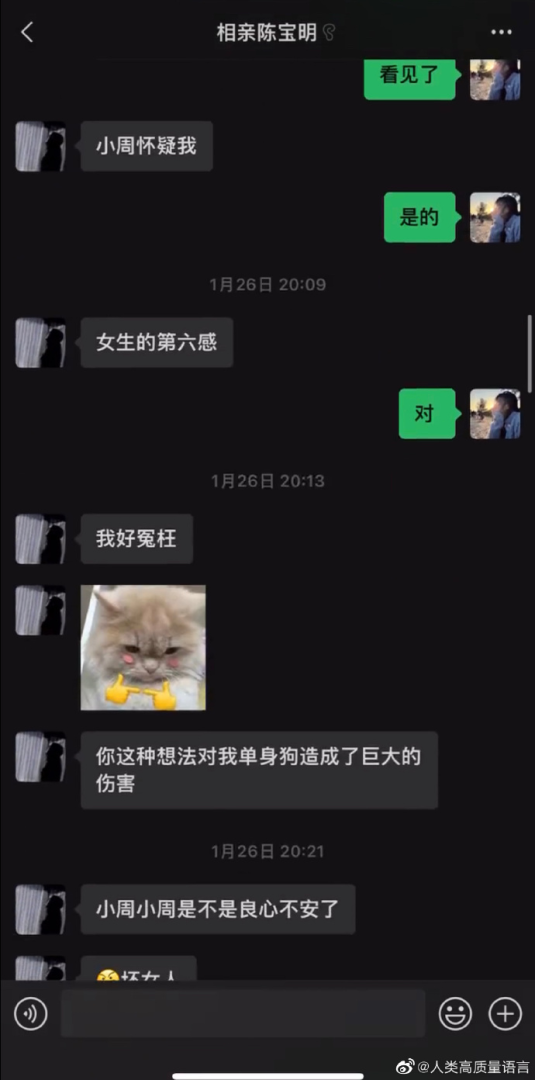Screen dimensions: 535x1080
Task: Tap the message text input field
Action: coord(243,1013)
